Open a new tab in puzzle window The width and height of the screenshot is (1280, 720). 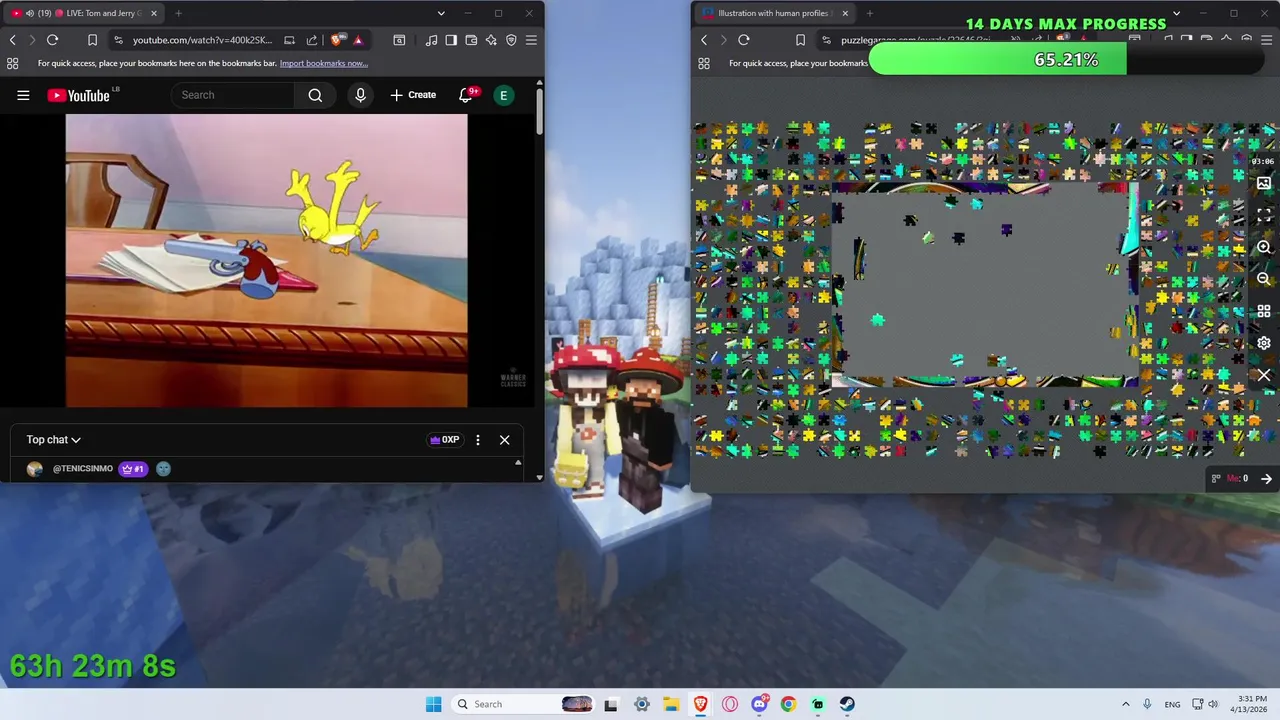tap(869, 13)
